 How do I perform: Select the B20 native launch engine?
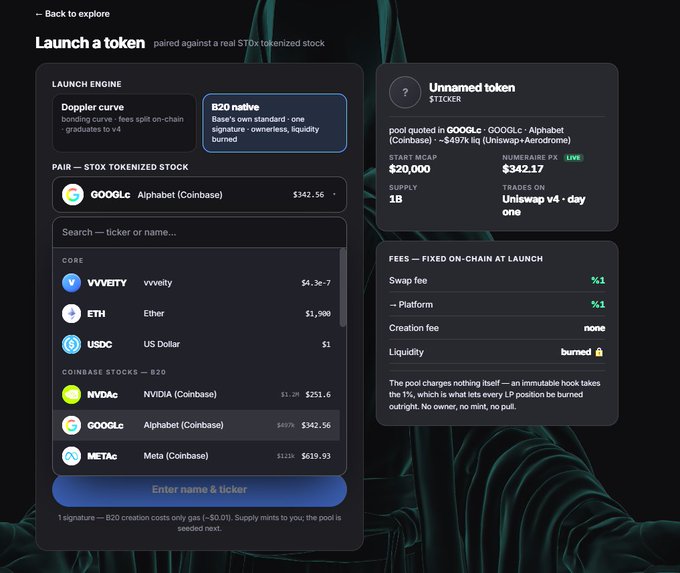pyautogui.click(x=275, y=123)
